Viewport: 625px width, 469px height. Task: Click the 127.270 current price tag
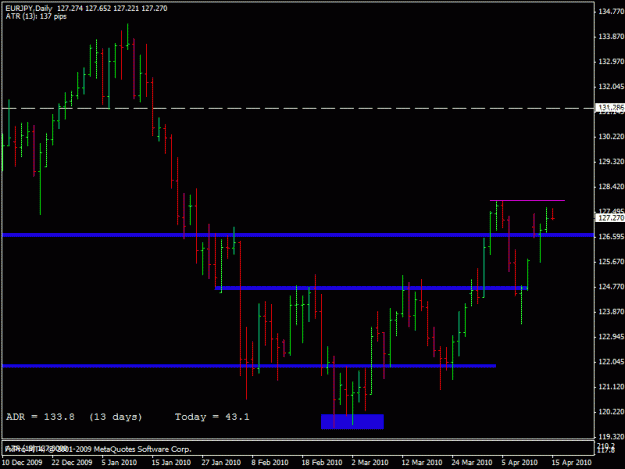[x=610, y=218]
